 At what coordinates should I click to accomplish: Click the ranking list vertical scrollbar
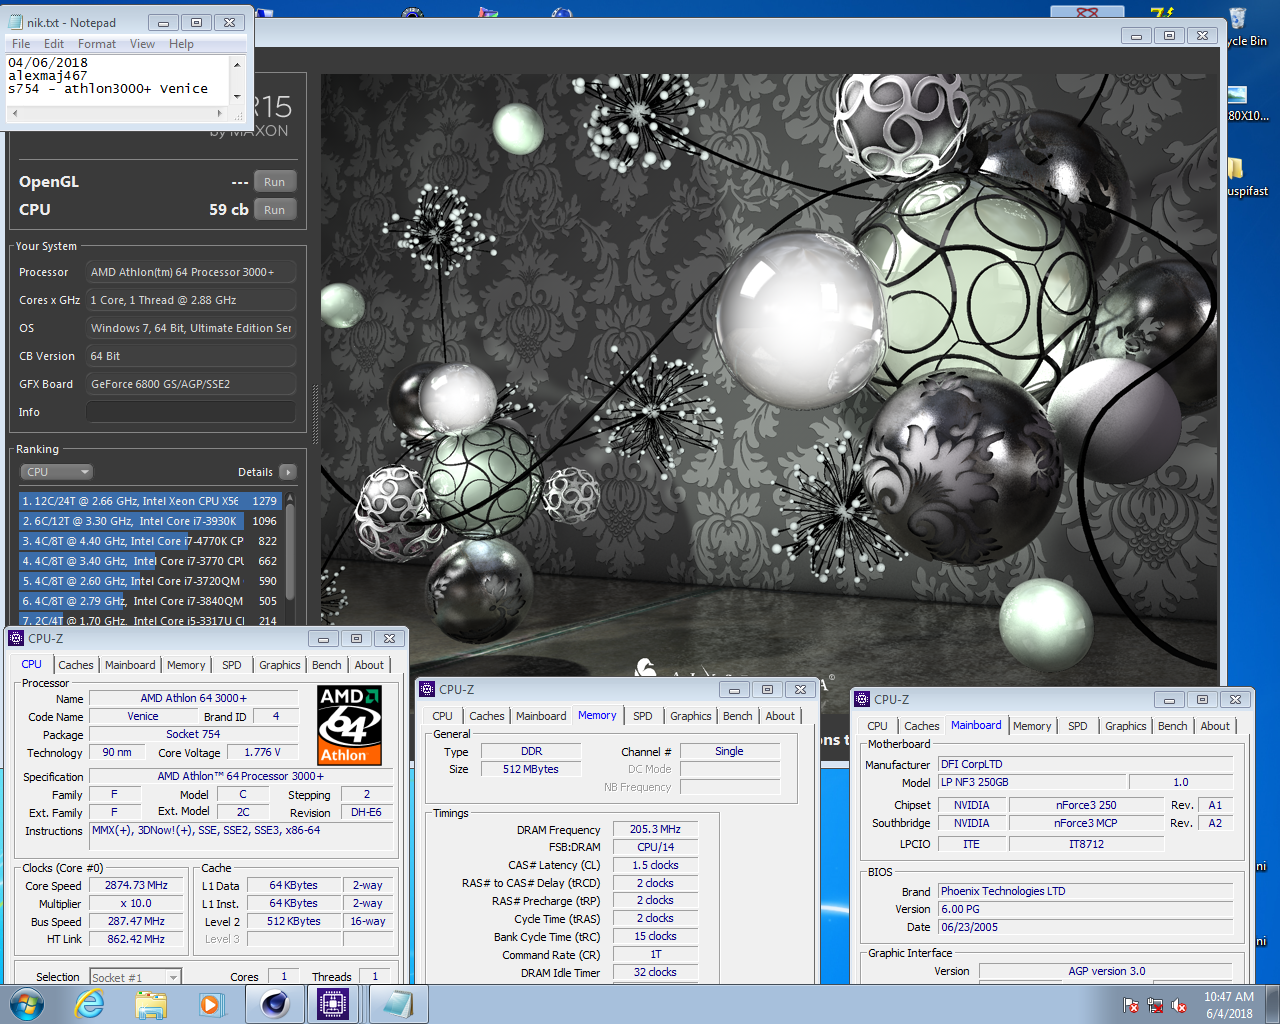point(290,550)
